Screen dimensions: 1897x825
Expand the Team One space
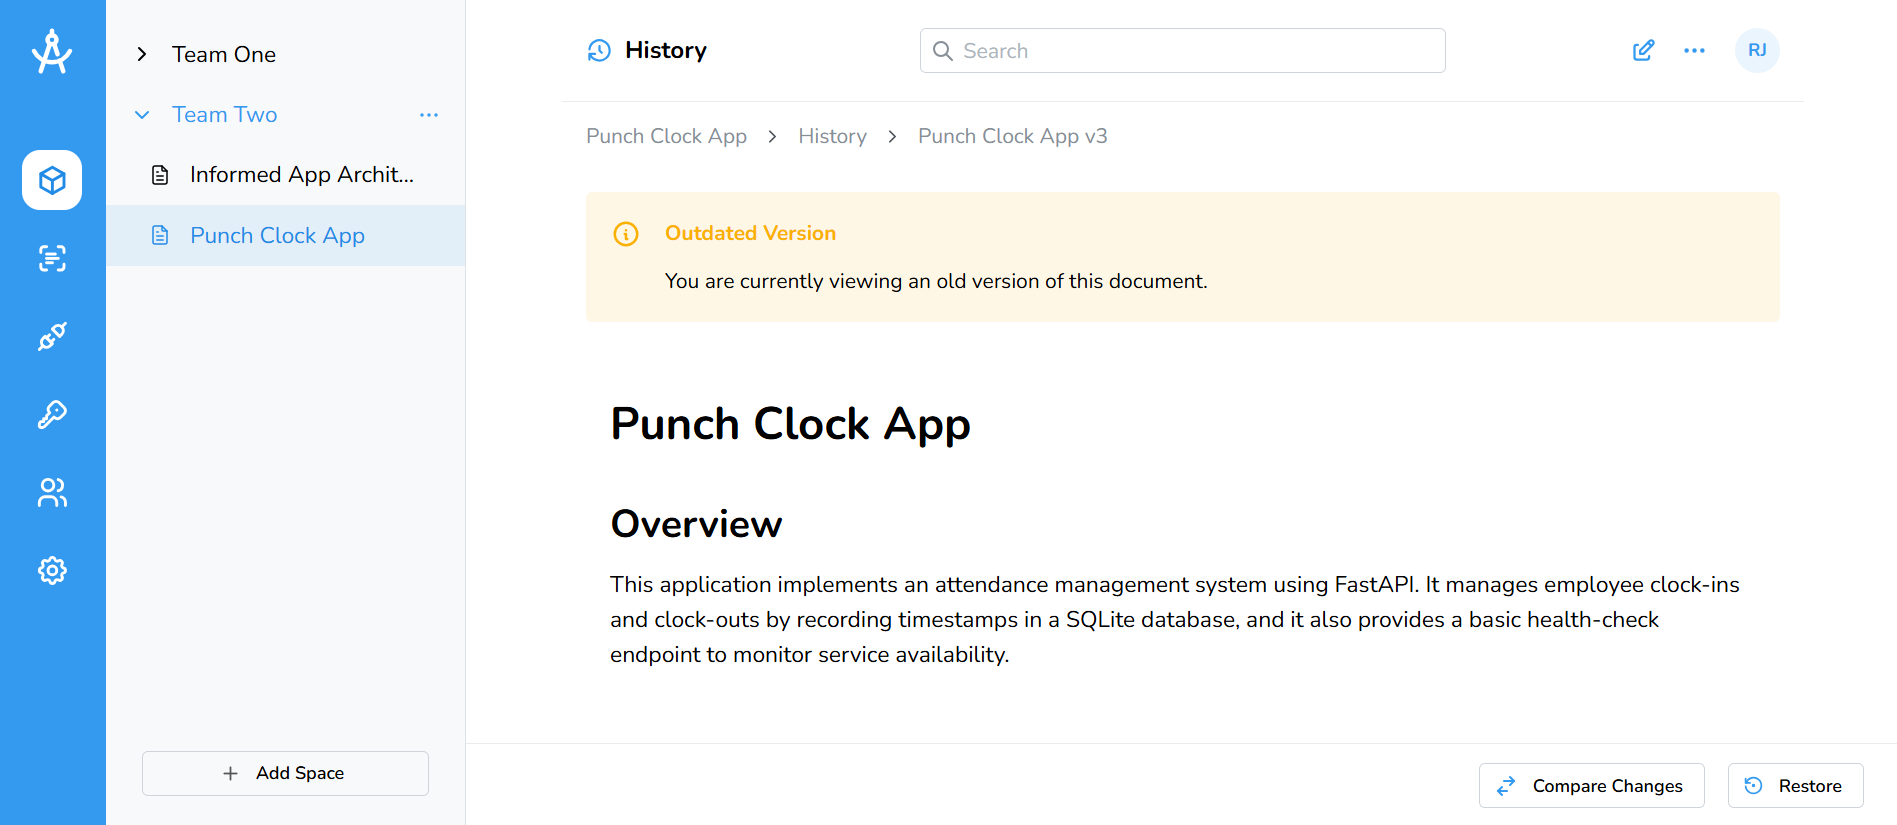(142, 55)
